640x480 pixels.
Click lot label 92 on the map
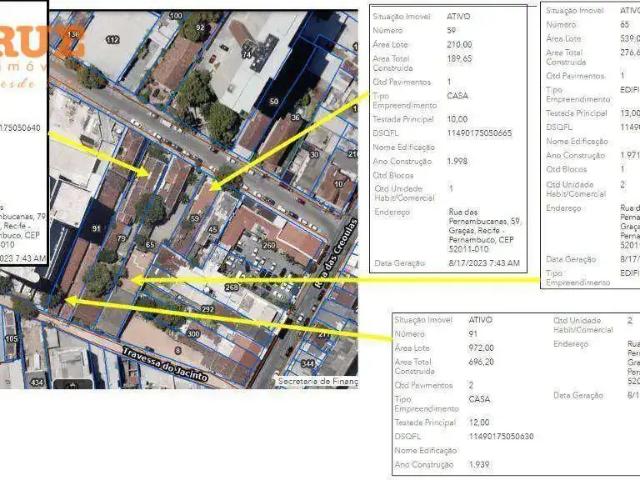click(200, 28)
